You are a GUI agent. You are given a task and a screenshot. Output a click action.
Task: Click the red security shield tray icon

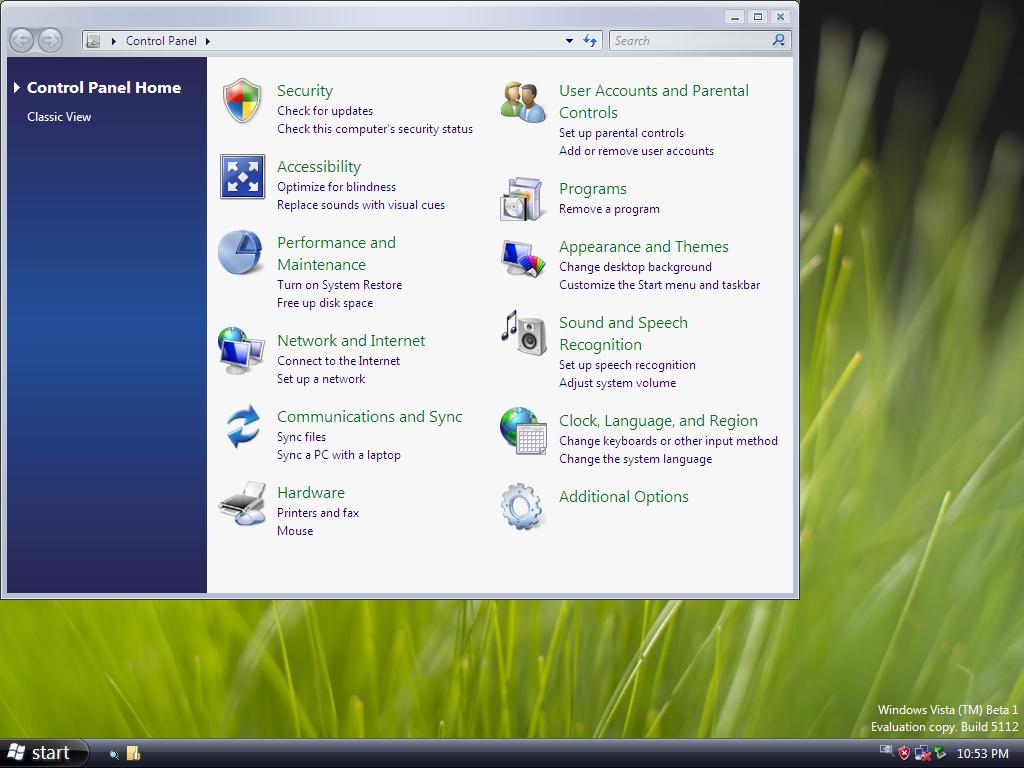(904, 754)
